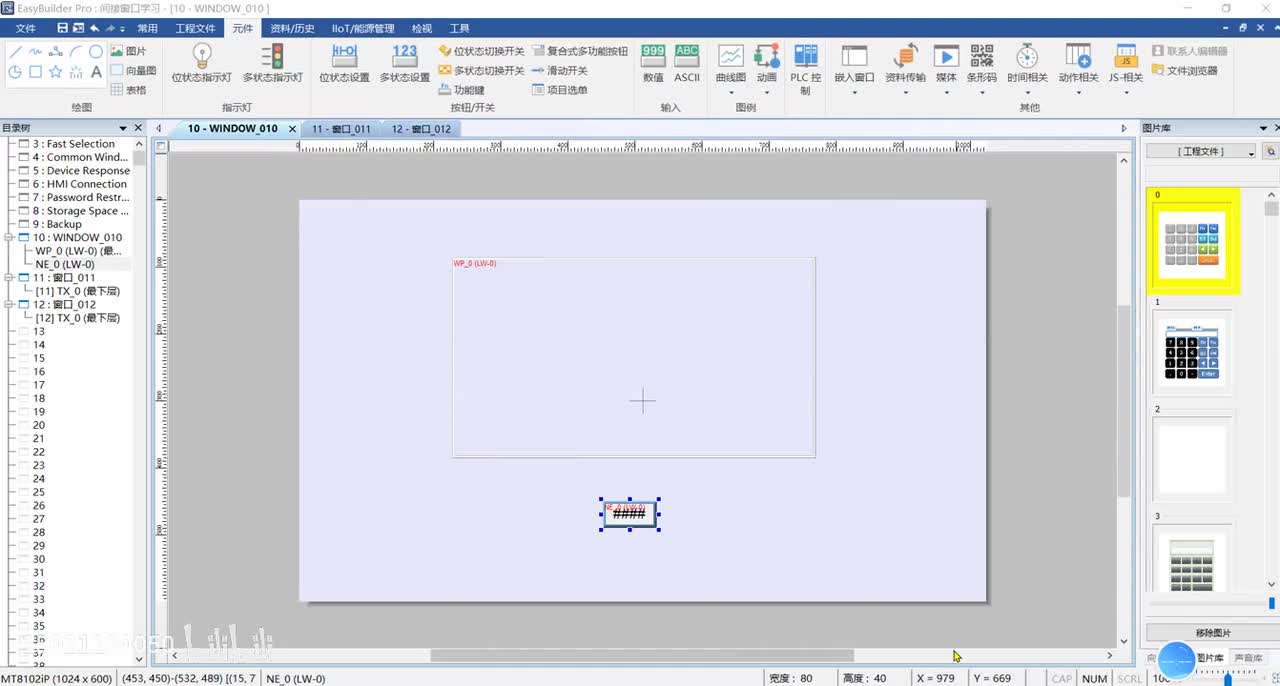Add a 项目选单 option list

click(559, 90)
